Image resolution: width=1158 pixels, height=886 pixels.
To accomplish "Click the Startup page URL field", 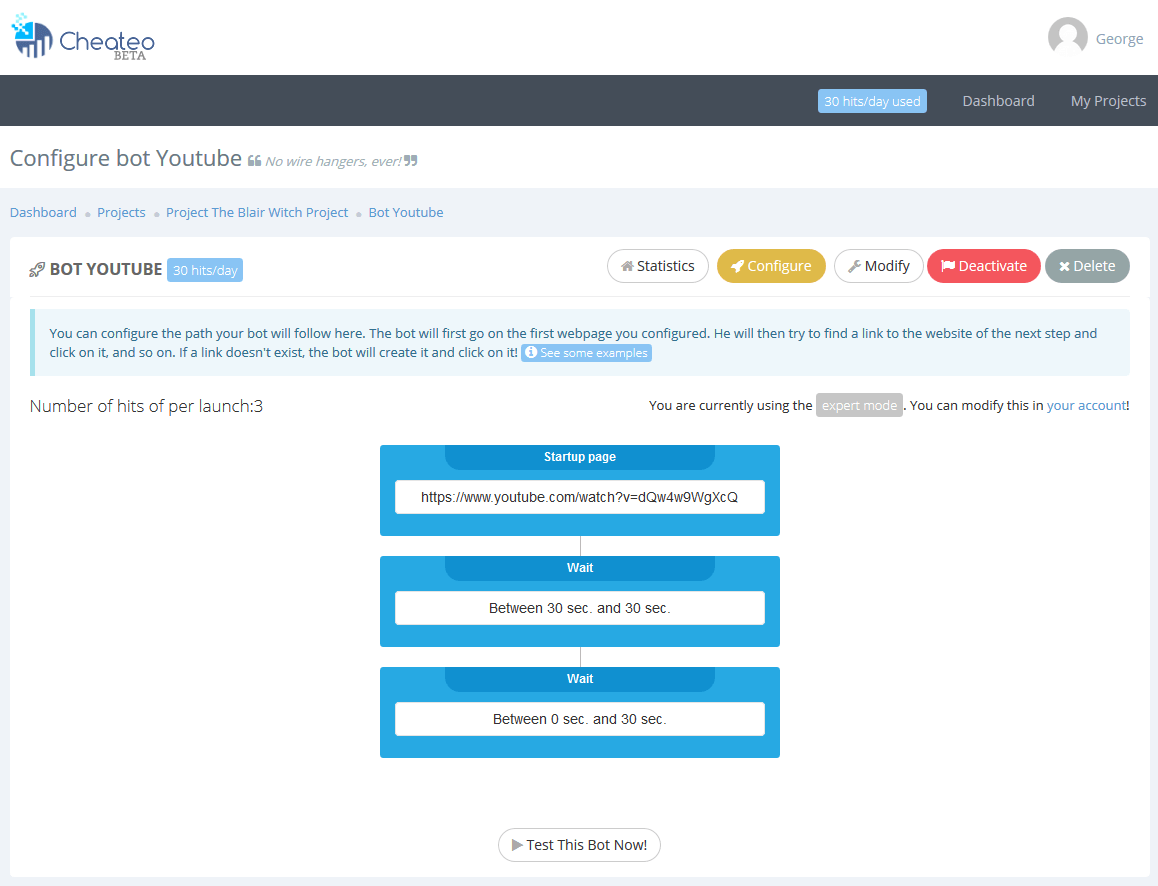I will click(580, 497).
